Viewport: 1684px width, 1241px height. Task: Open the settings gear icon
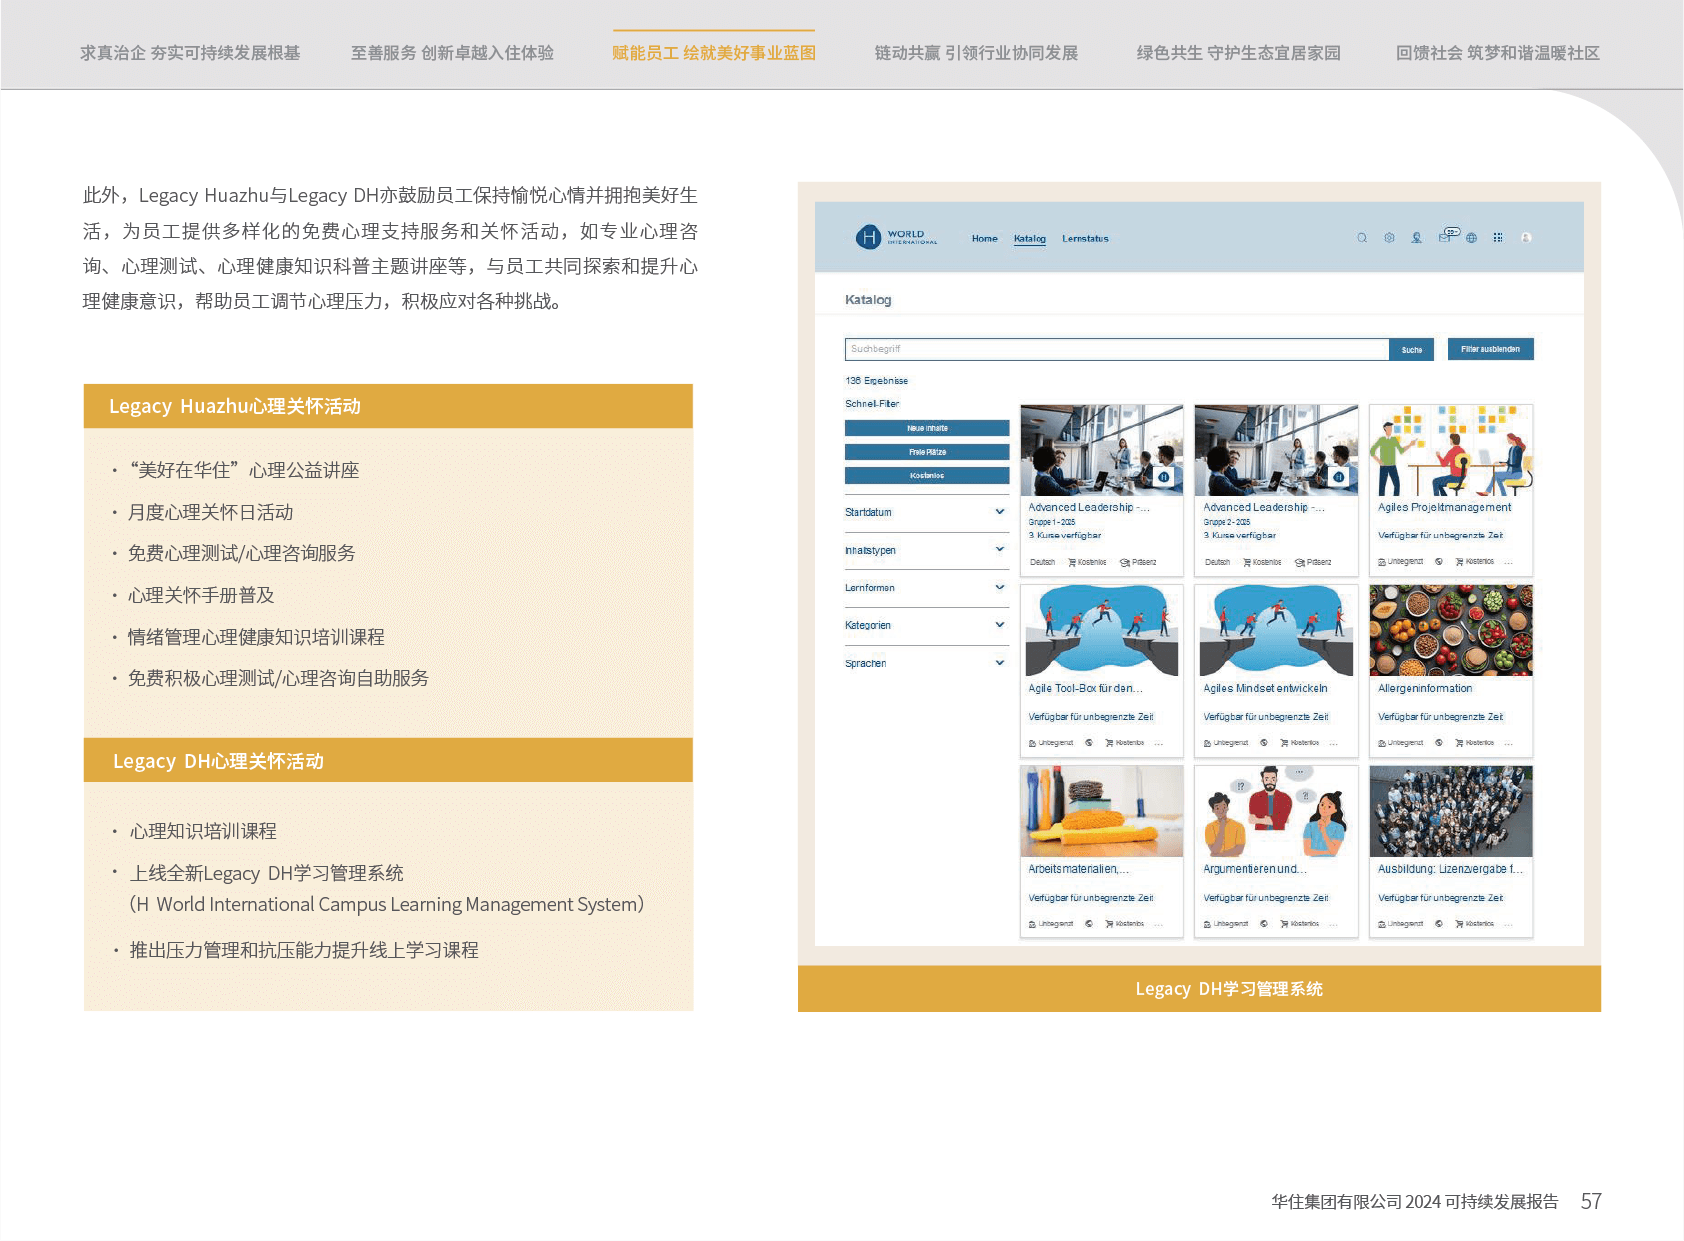point(1389,238)
